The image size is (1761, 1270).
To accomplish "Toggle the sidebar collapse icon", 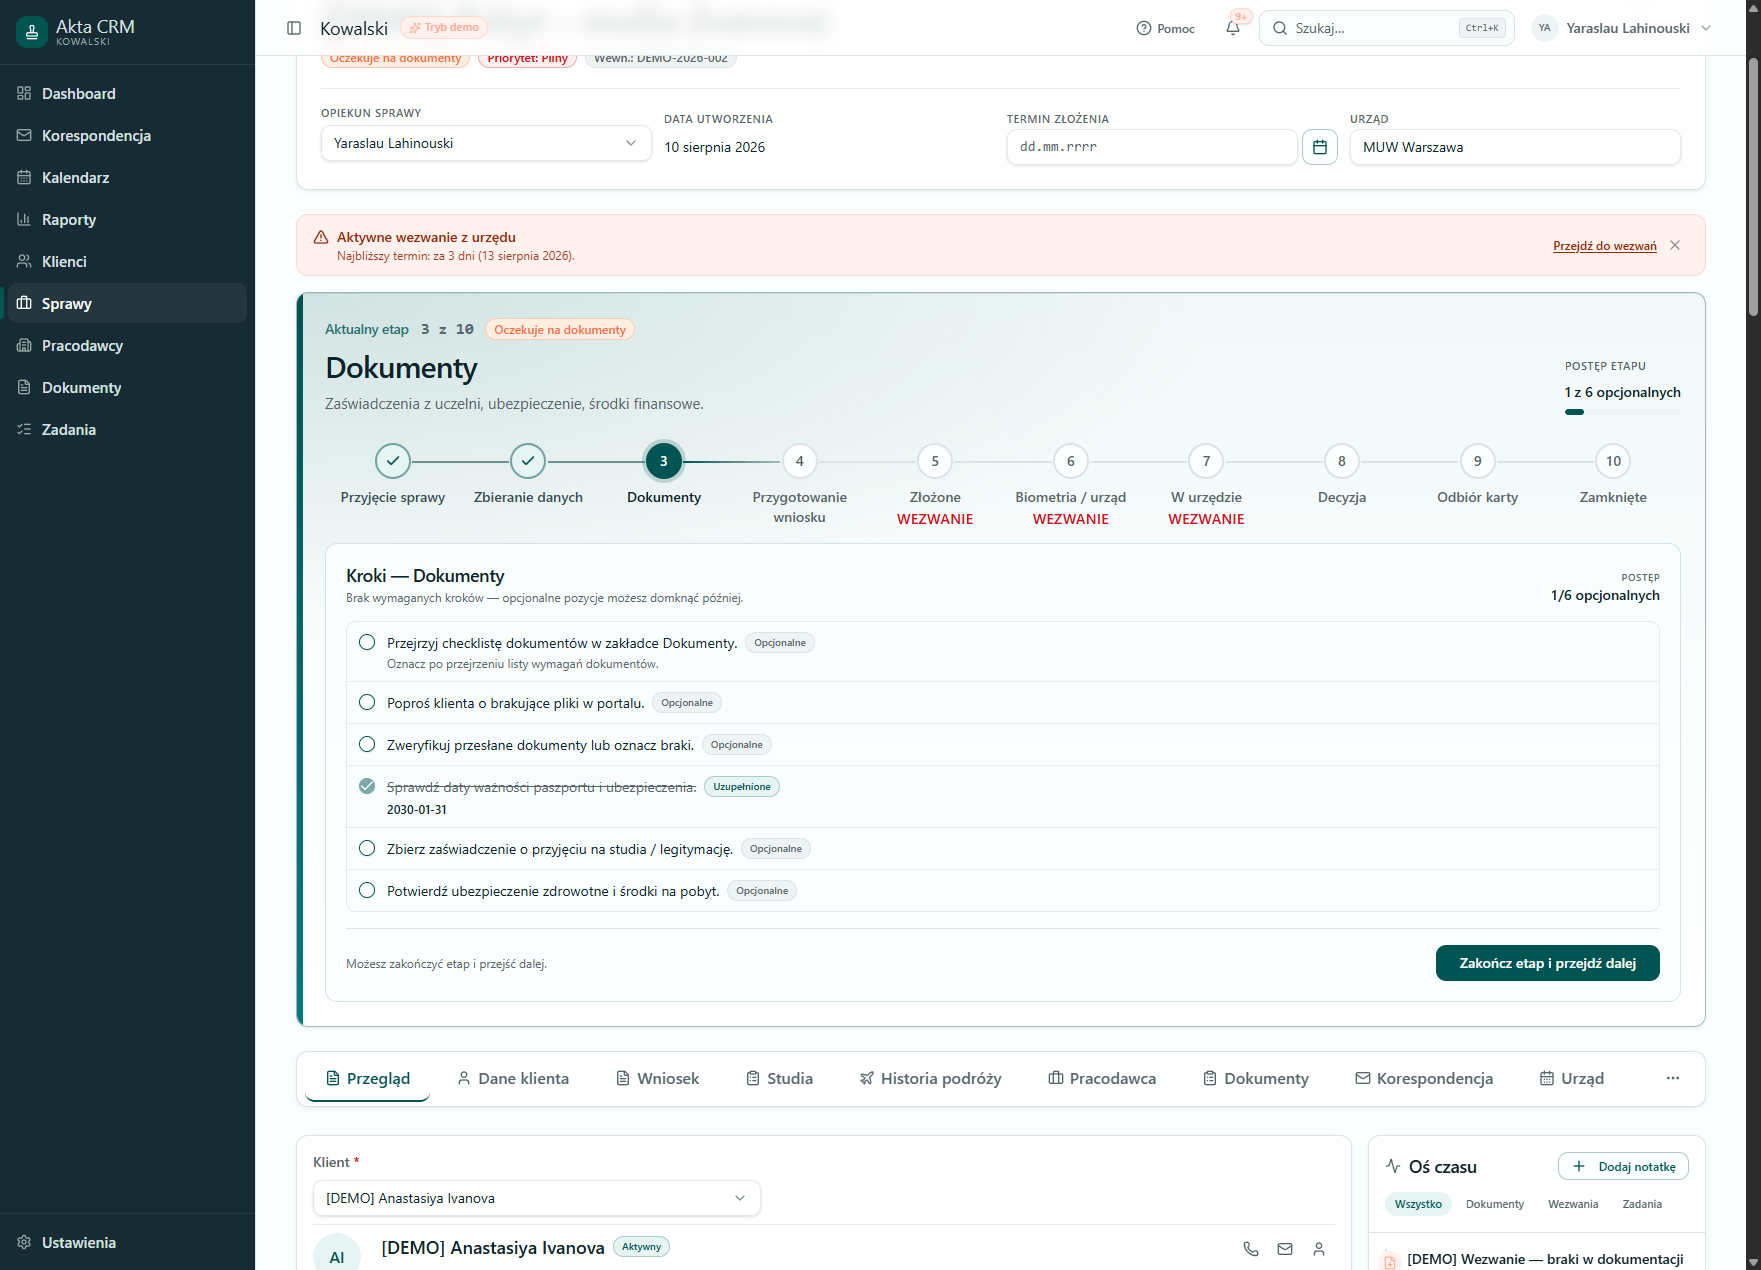I will (x=294, y=28).
